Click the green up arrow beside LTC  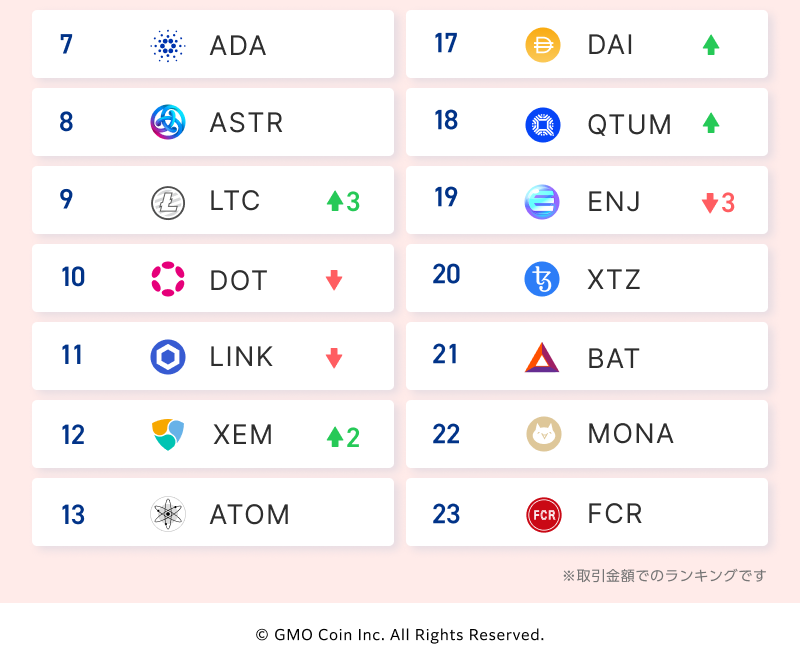(x=335, y=202)
